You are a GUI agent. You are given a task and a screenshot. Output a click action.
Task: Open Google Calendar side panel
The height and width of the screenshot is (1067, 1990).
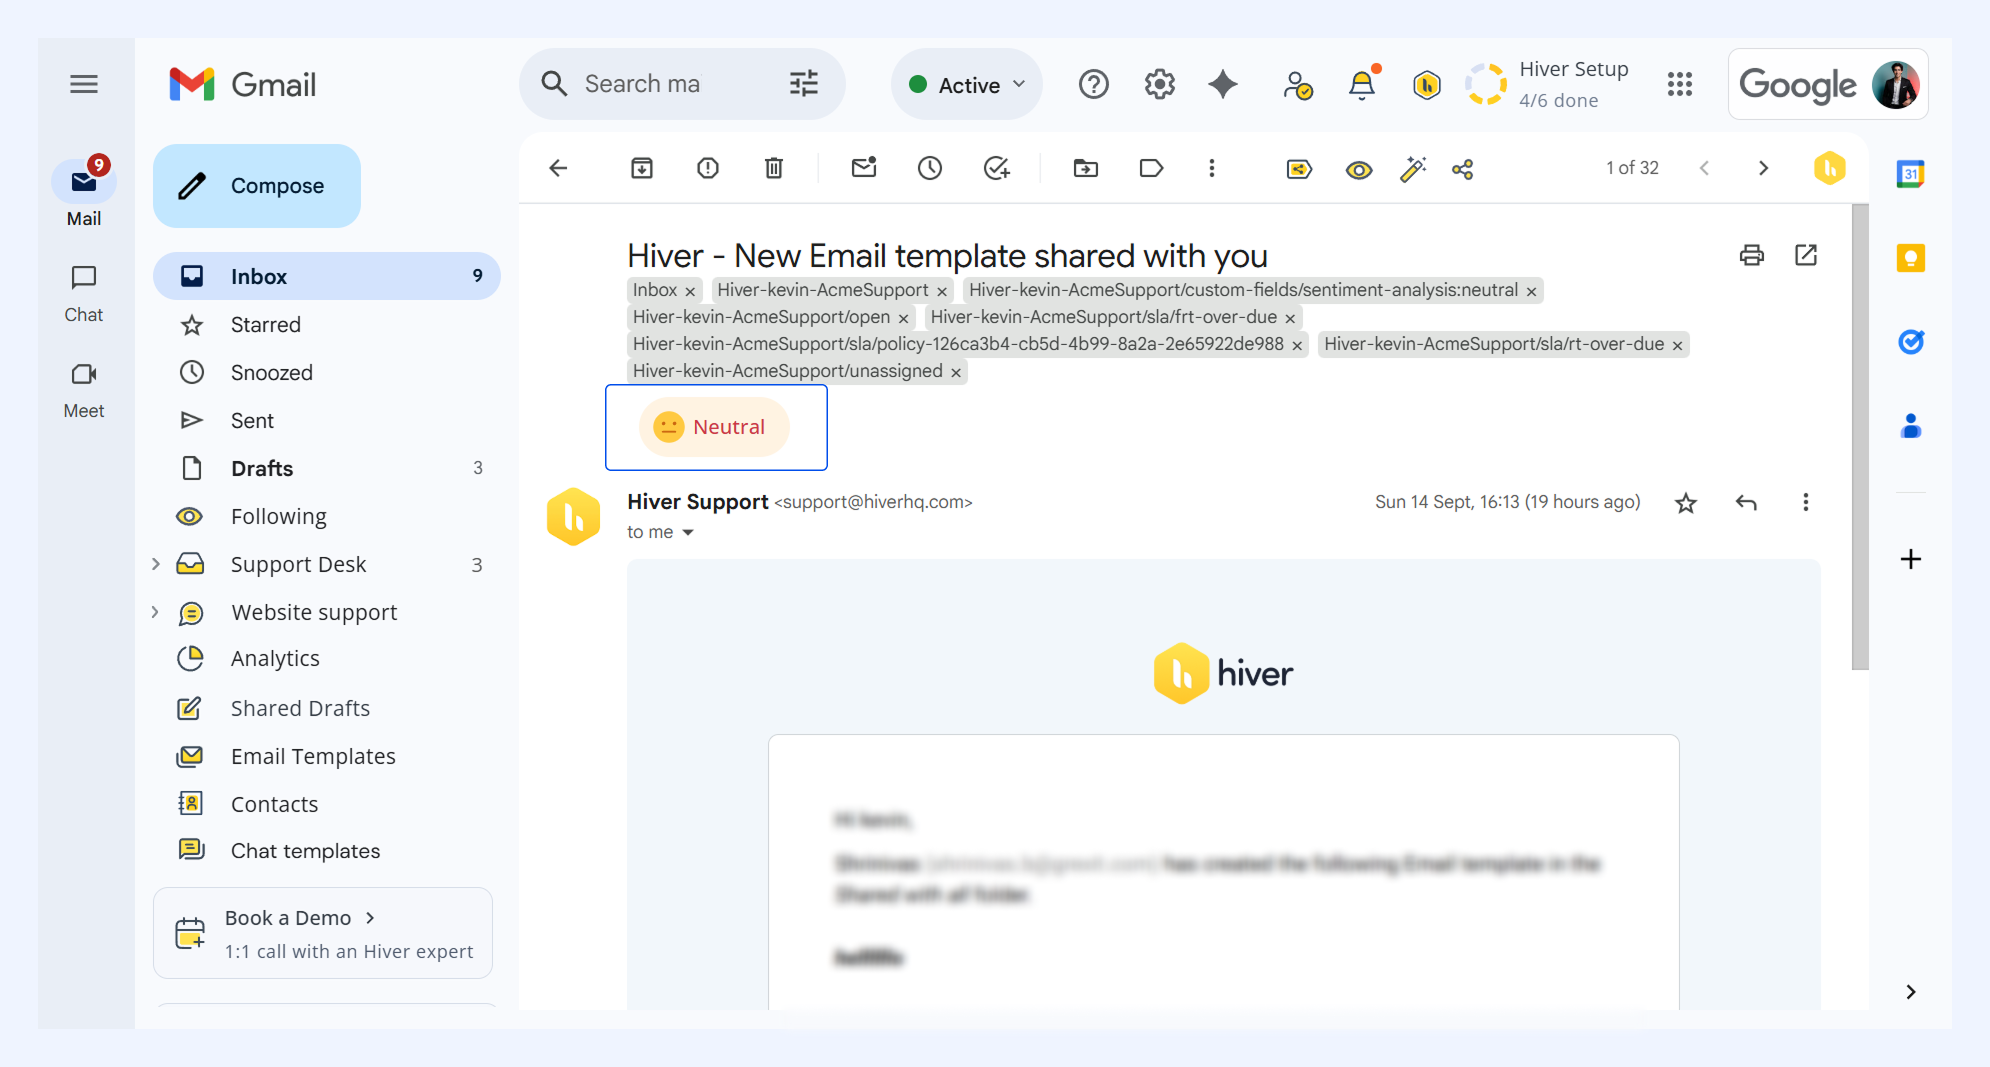1911,174
